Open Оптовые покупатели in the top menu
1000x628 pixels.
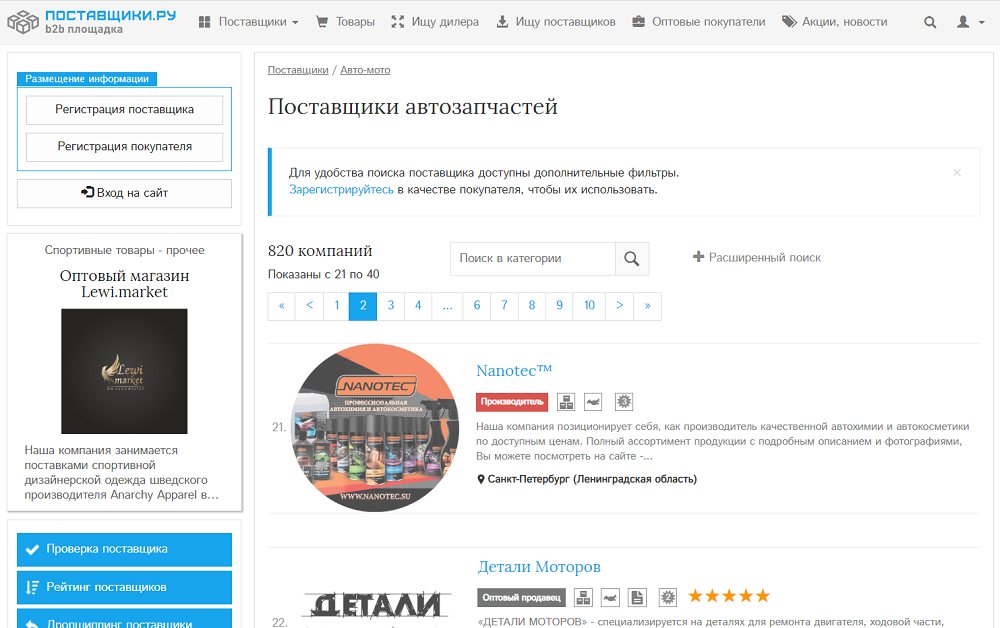(x=698, y=22)
